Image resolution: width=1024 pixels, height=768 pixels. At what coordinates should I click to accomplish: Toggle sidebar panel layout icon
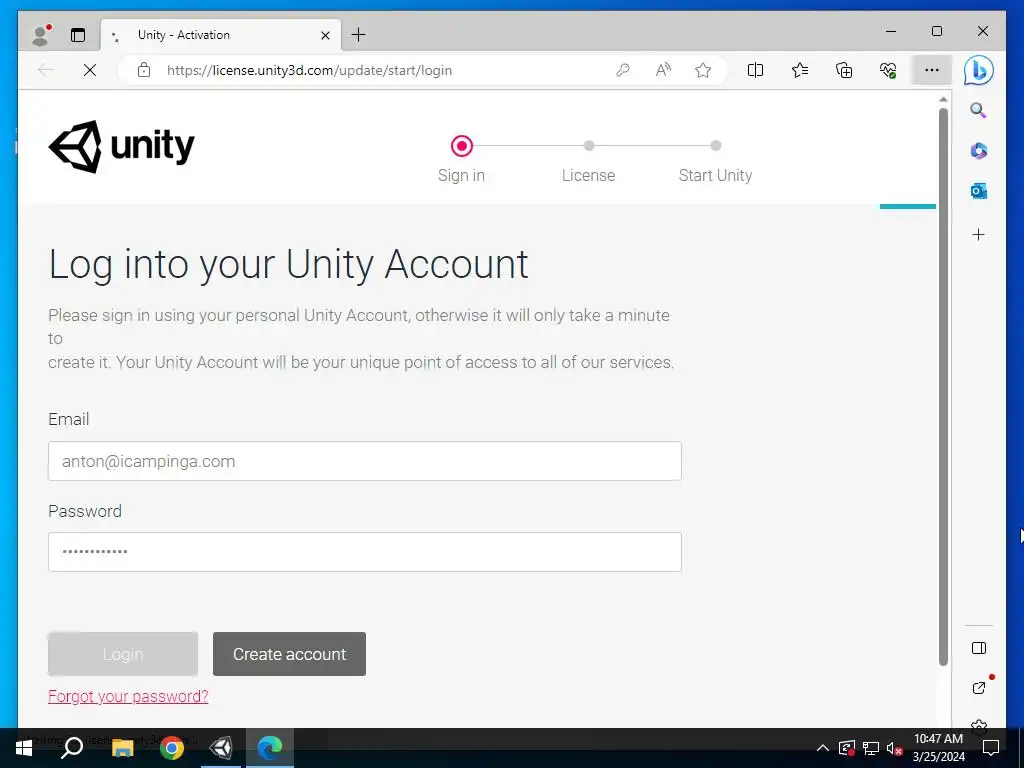[978, 648]
